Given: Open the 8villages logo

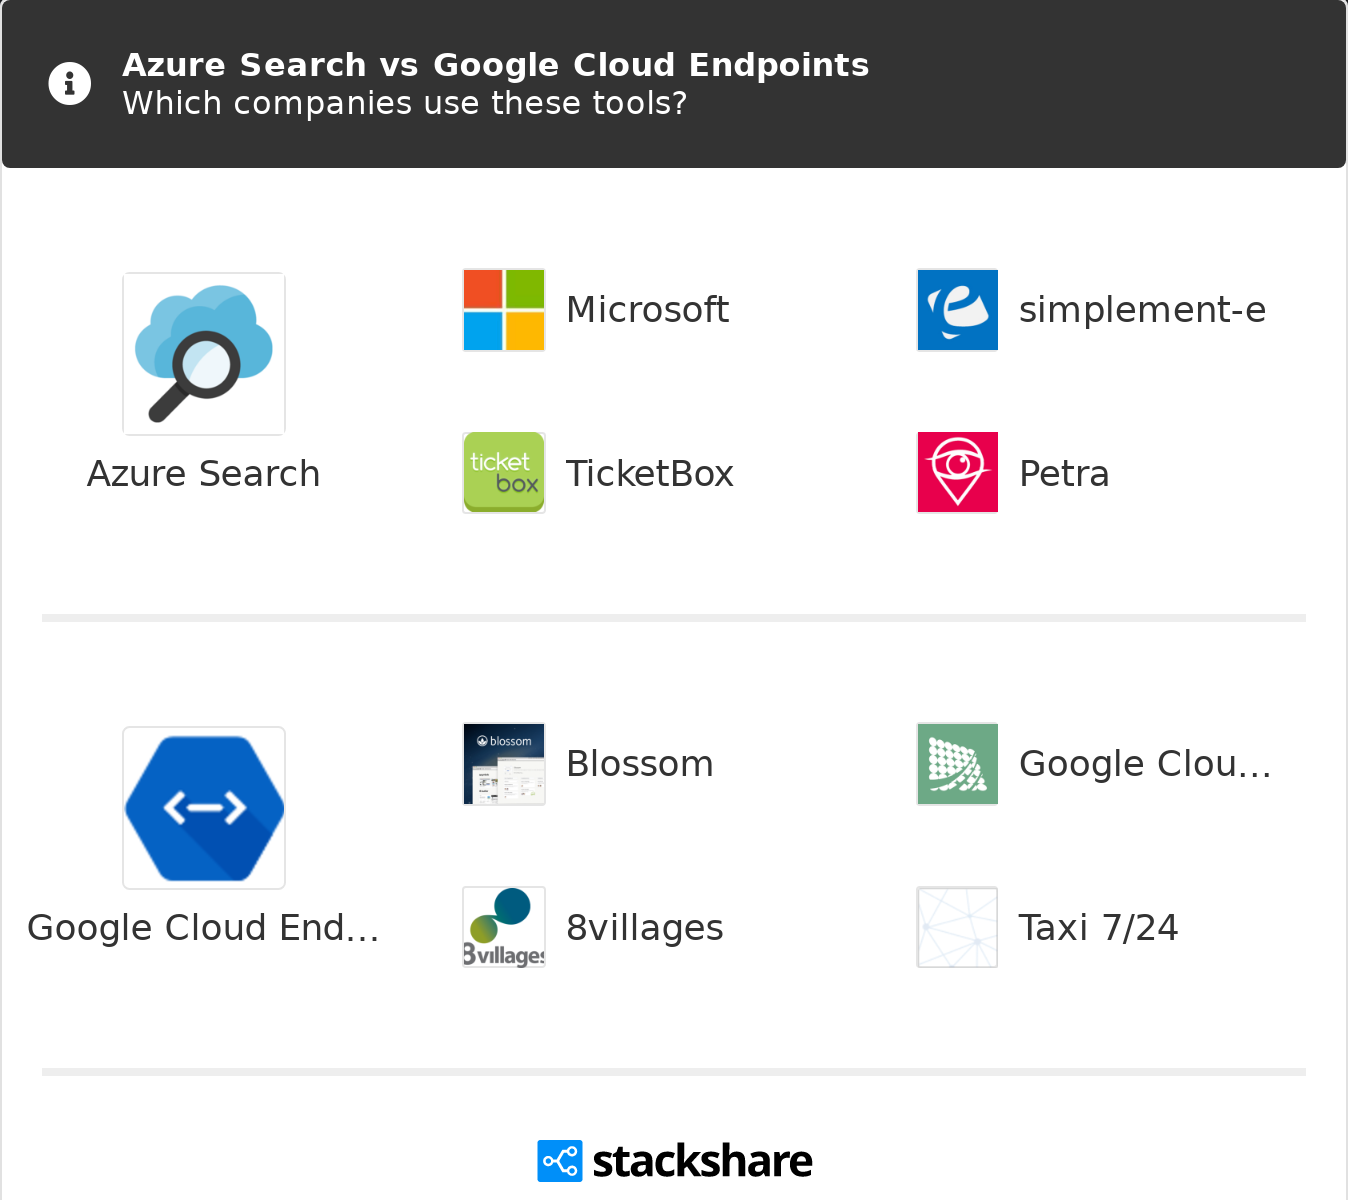Looking at the screenshot, I should [x=504, y=927].
